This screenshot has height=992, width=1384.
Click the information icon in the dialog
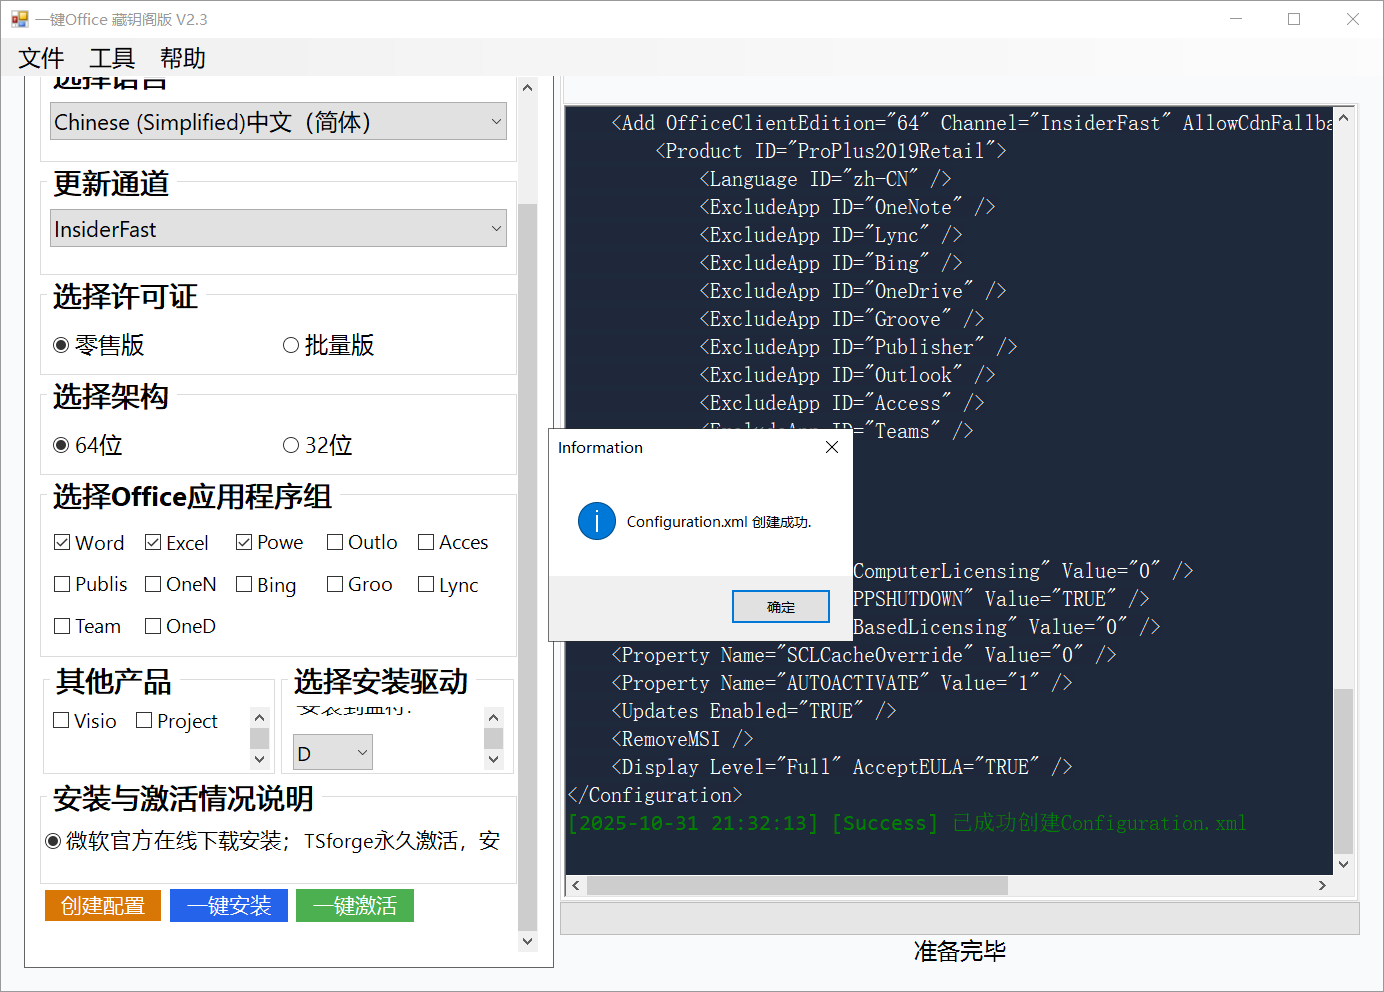click(597, 521)
